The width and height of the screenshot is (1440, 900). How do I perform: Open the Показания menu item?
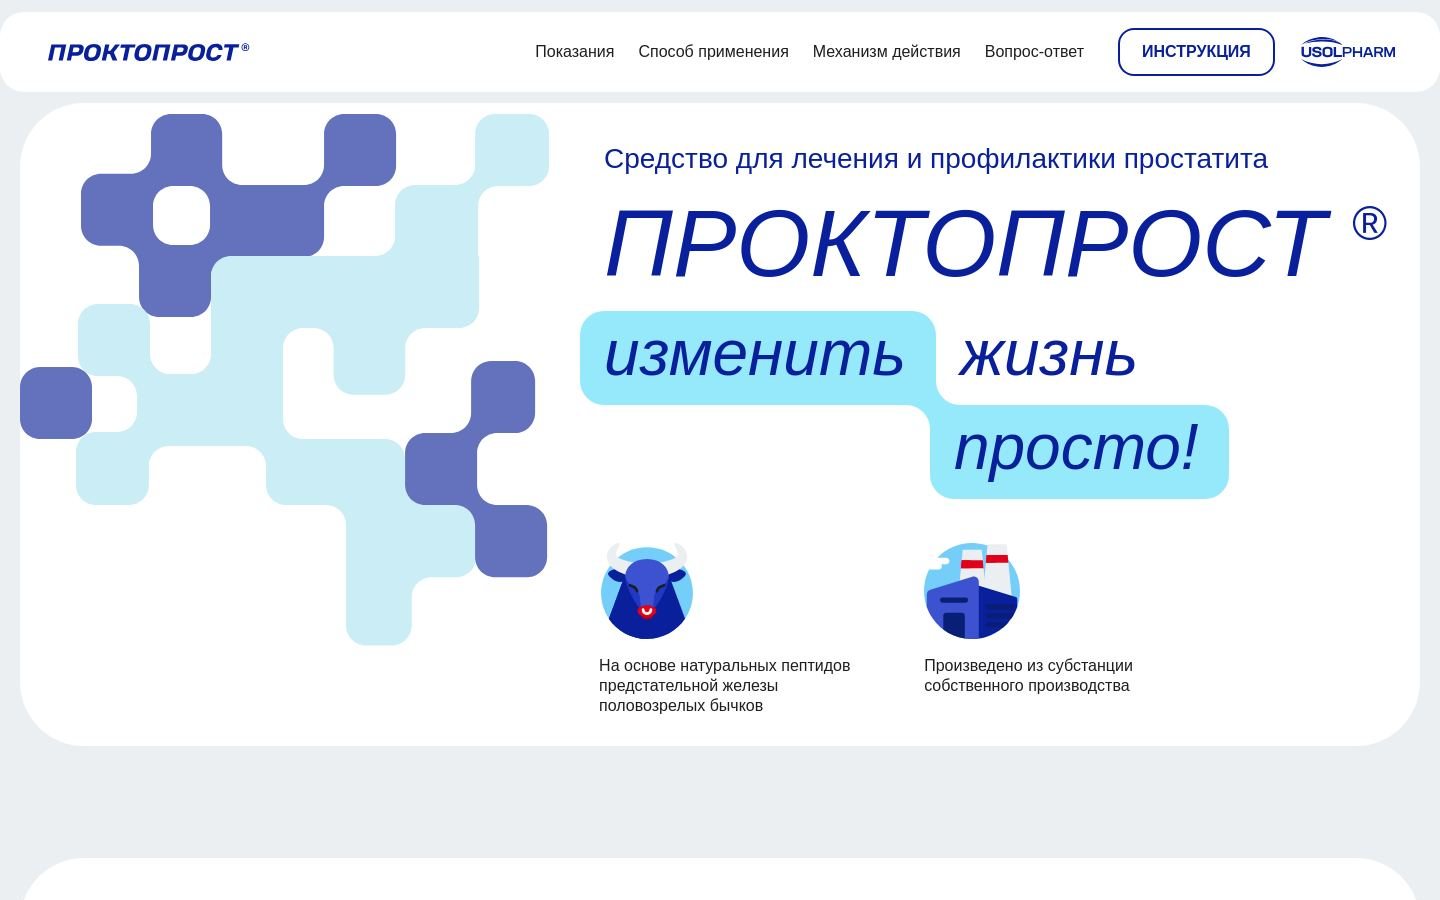pos(574,52)
